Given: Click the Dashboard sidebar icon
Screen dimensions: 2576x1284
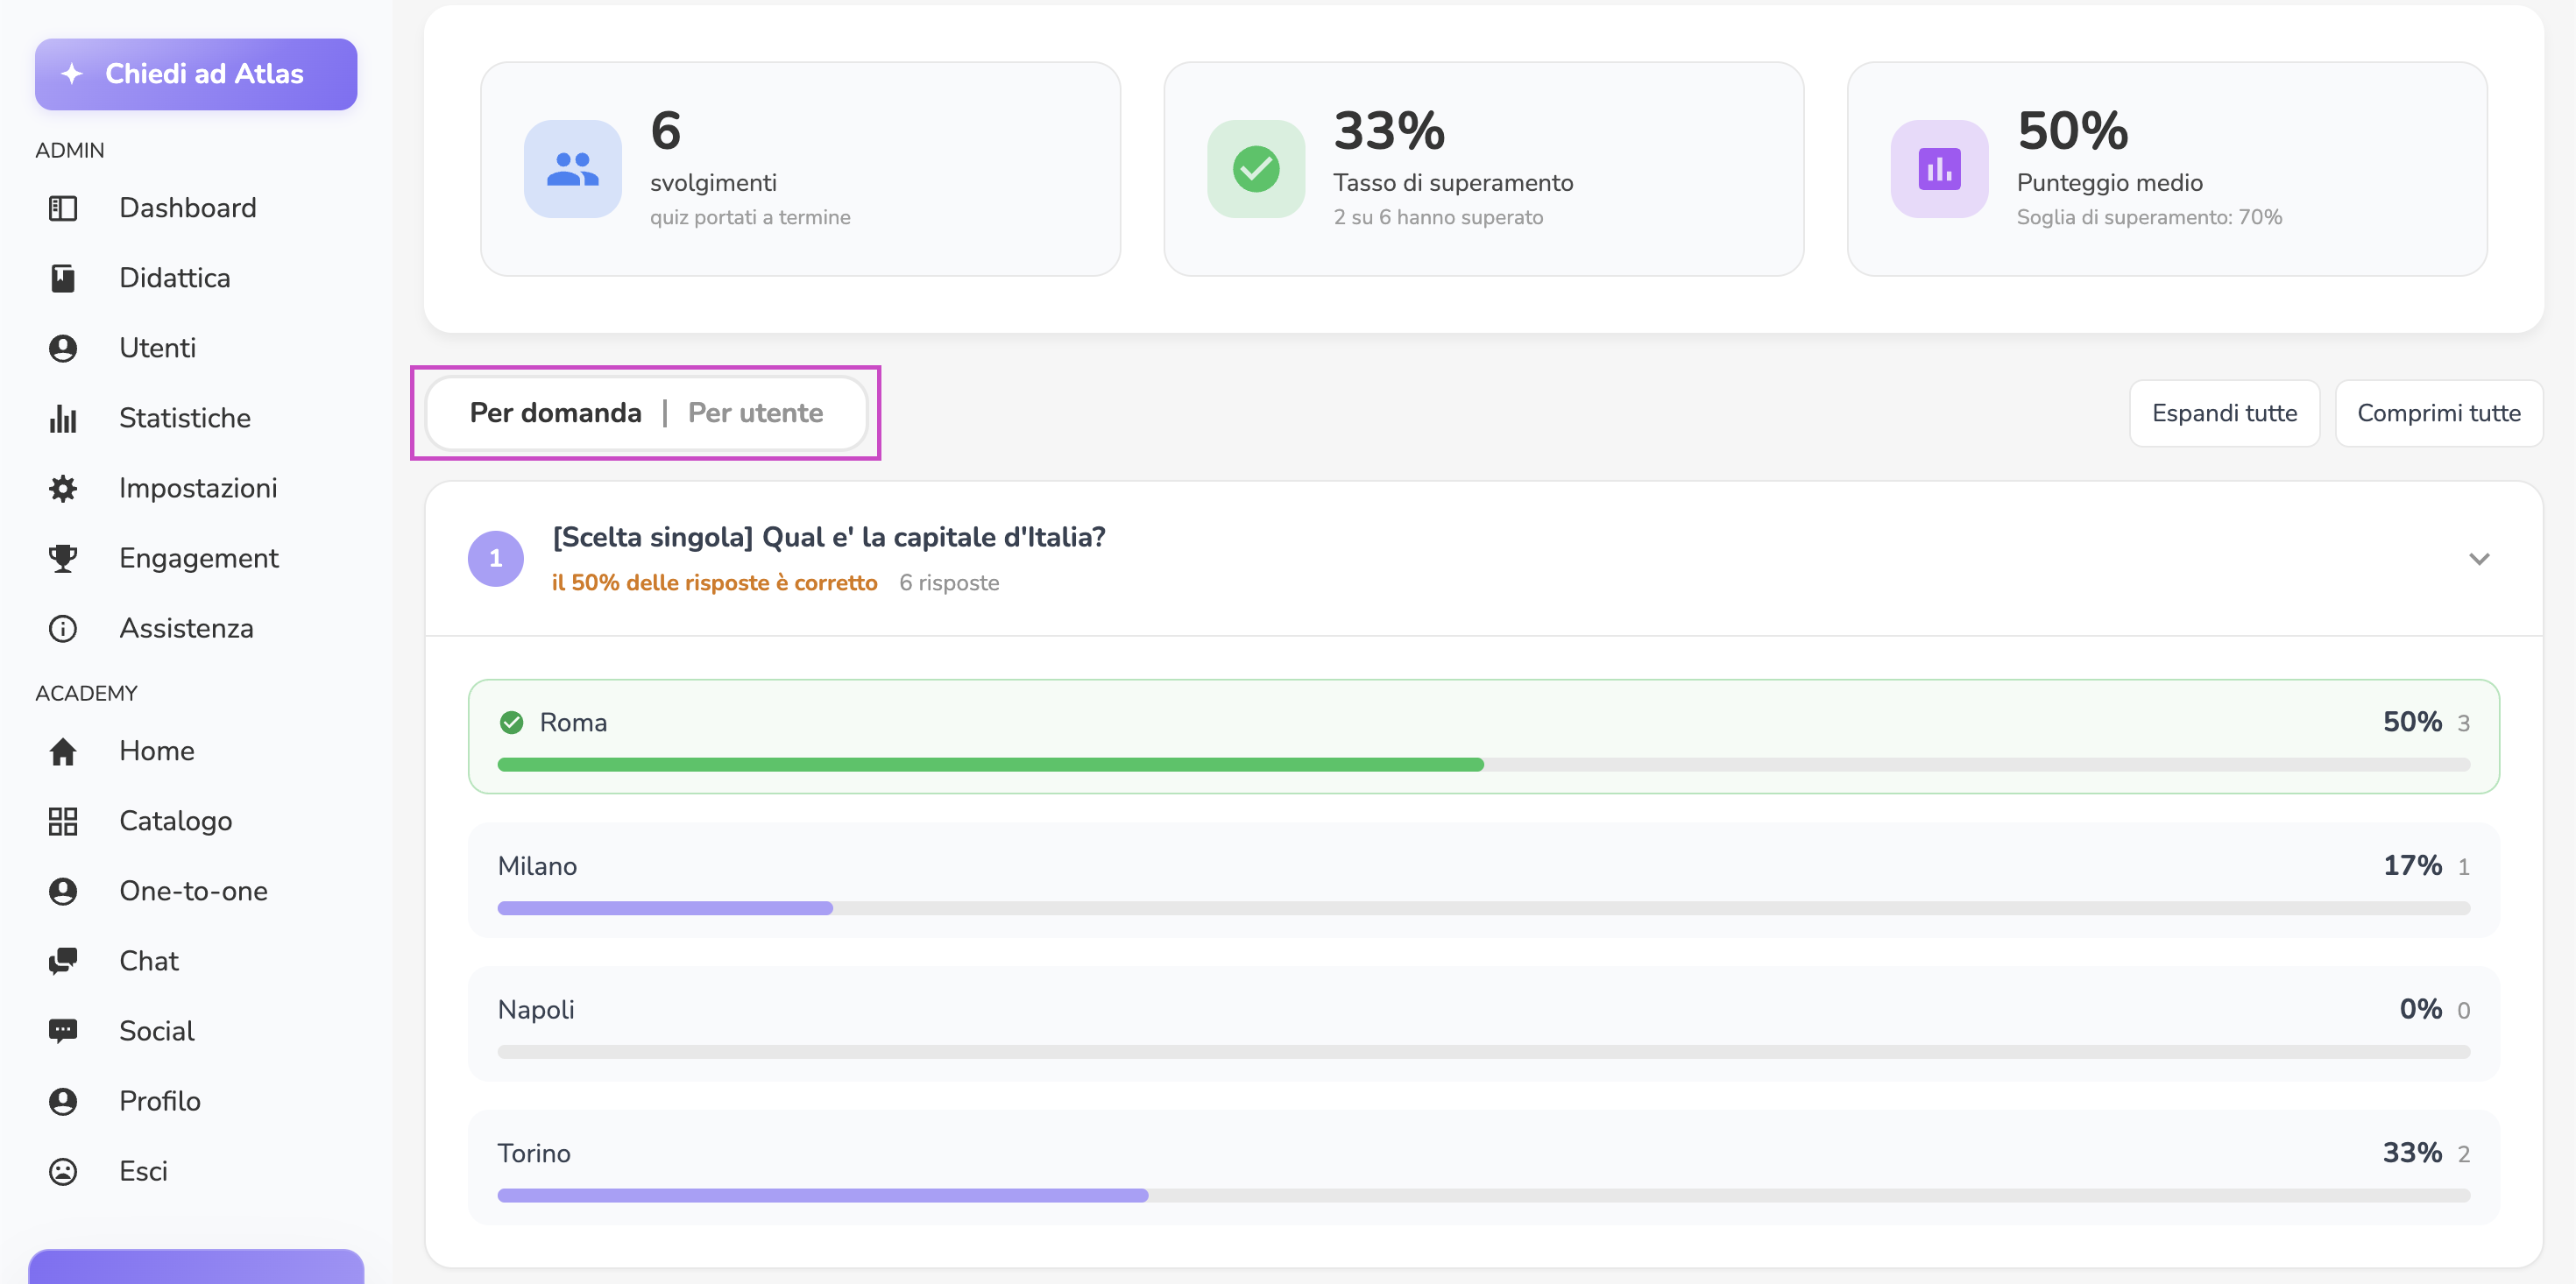Looking at the screenshot, I should 63,208.
